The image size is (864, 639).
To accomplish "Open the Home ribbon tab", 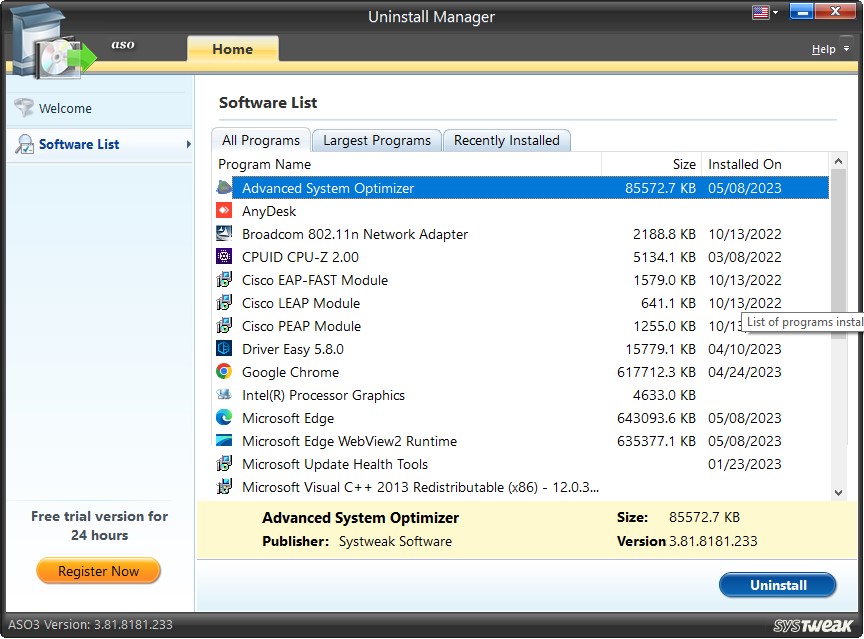I will pyautogui.click(x=233, y=48).
